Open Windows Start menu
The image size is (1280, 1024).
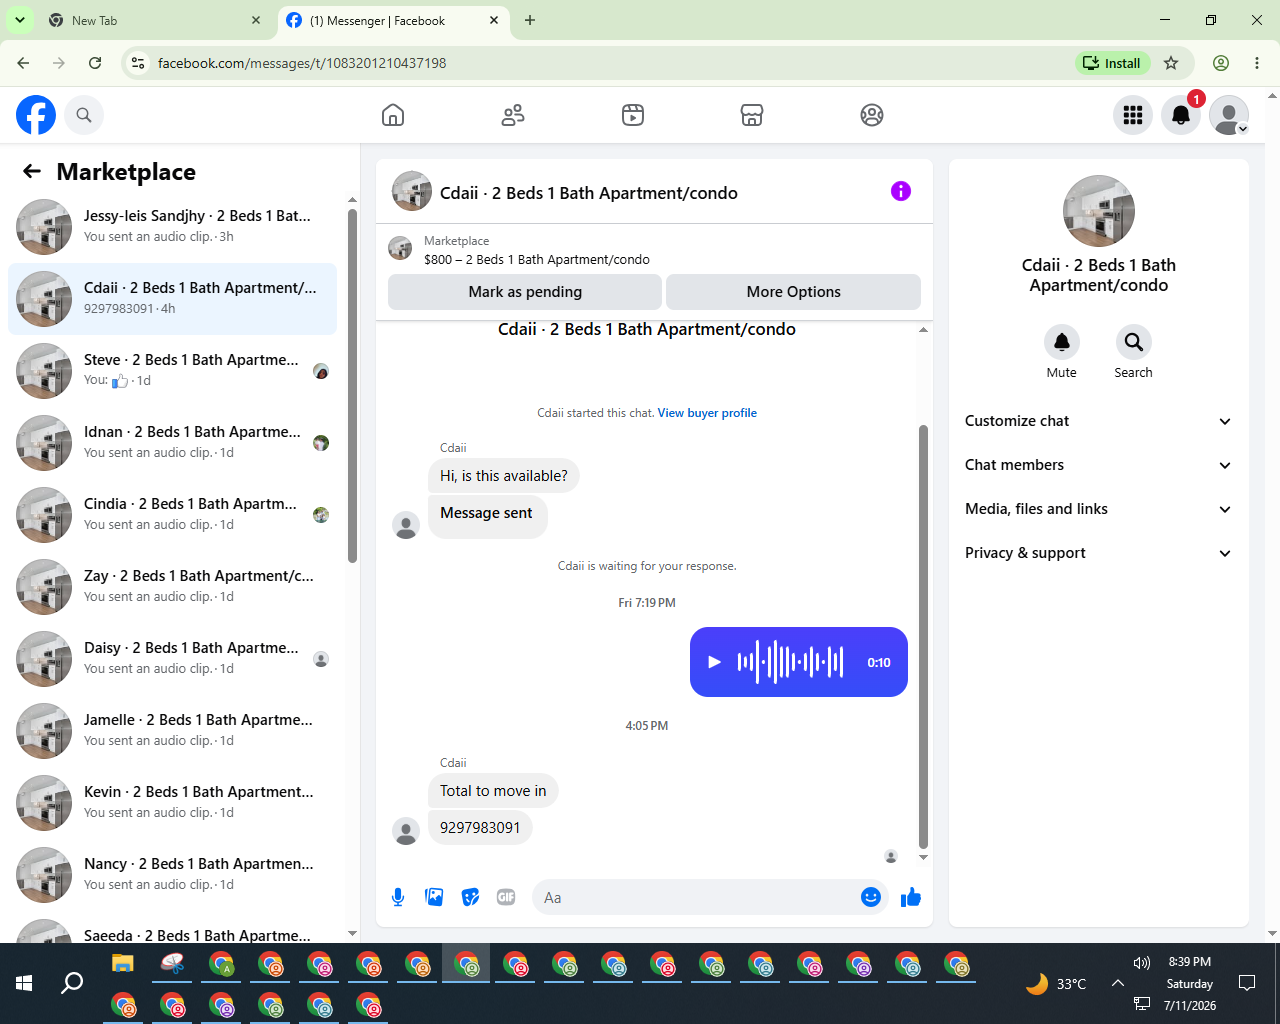(24, 983)
